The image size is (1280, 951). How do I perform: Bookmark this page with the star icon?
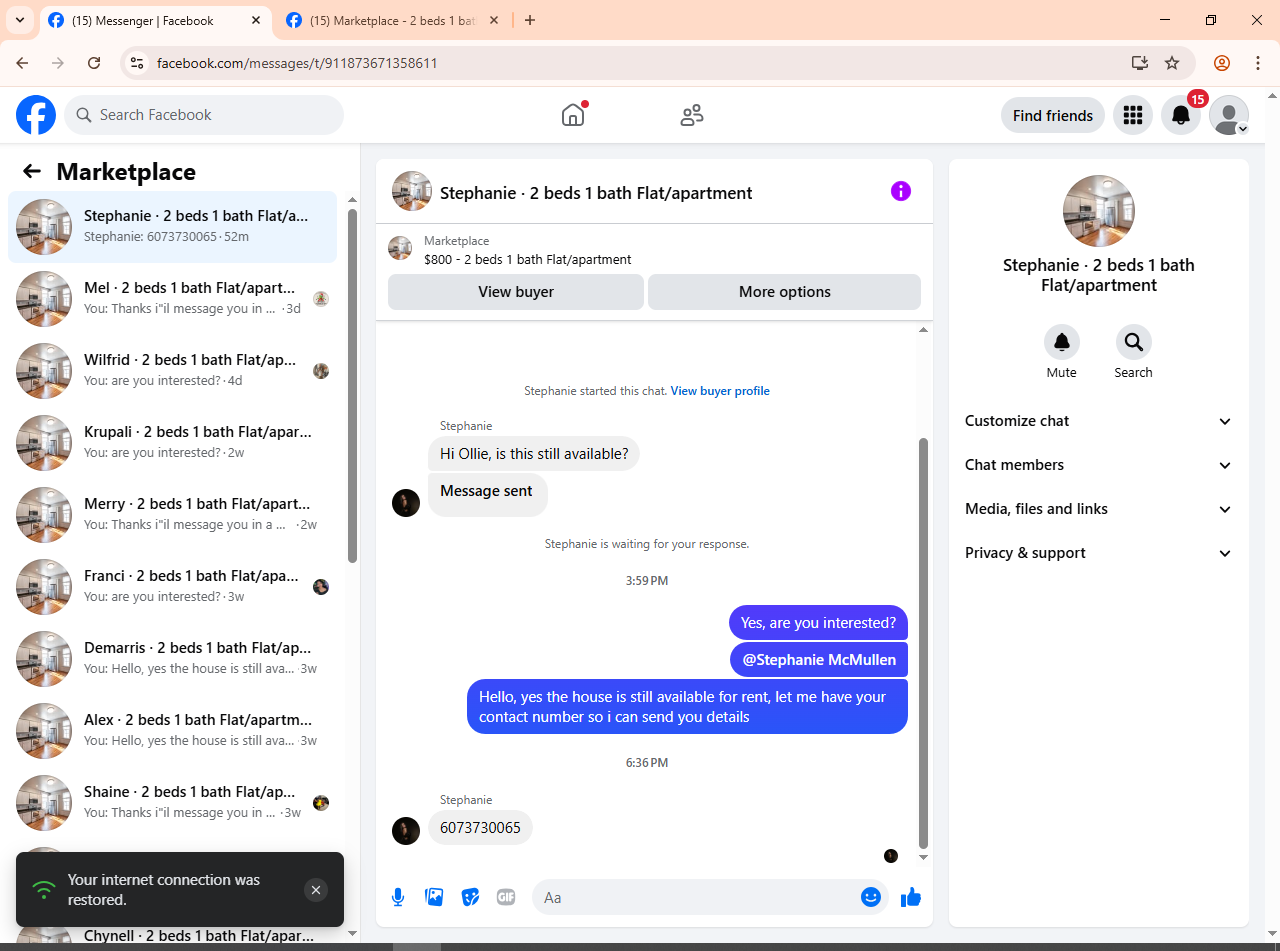[1172, 63]
